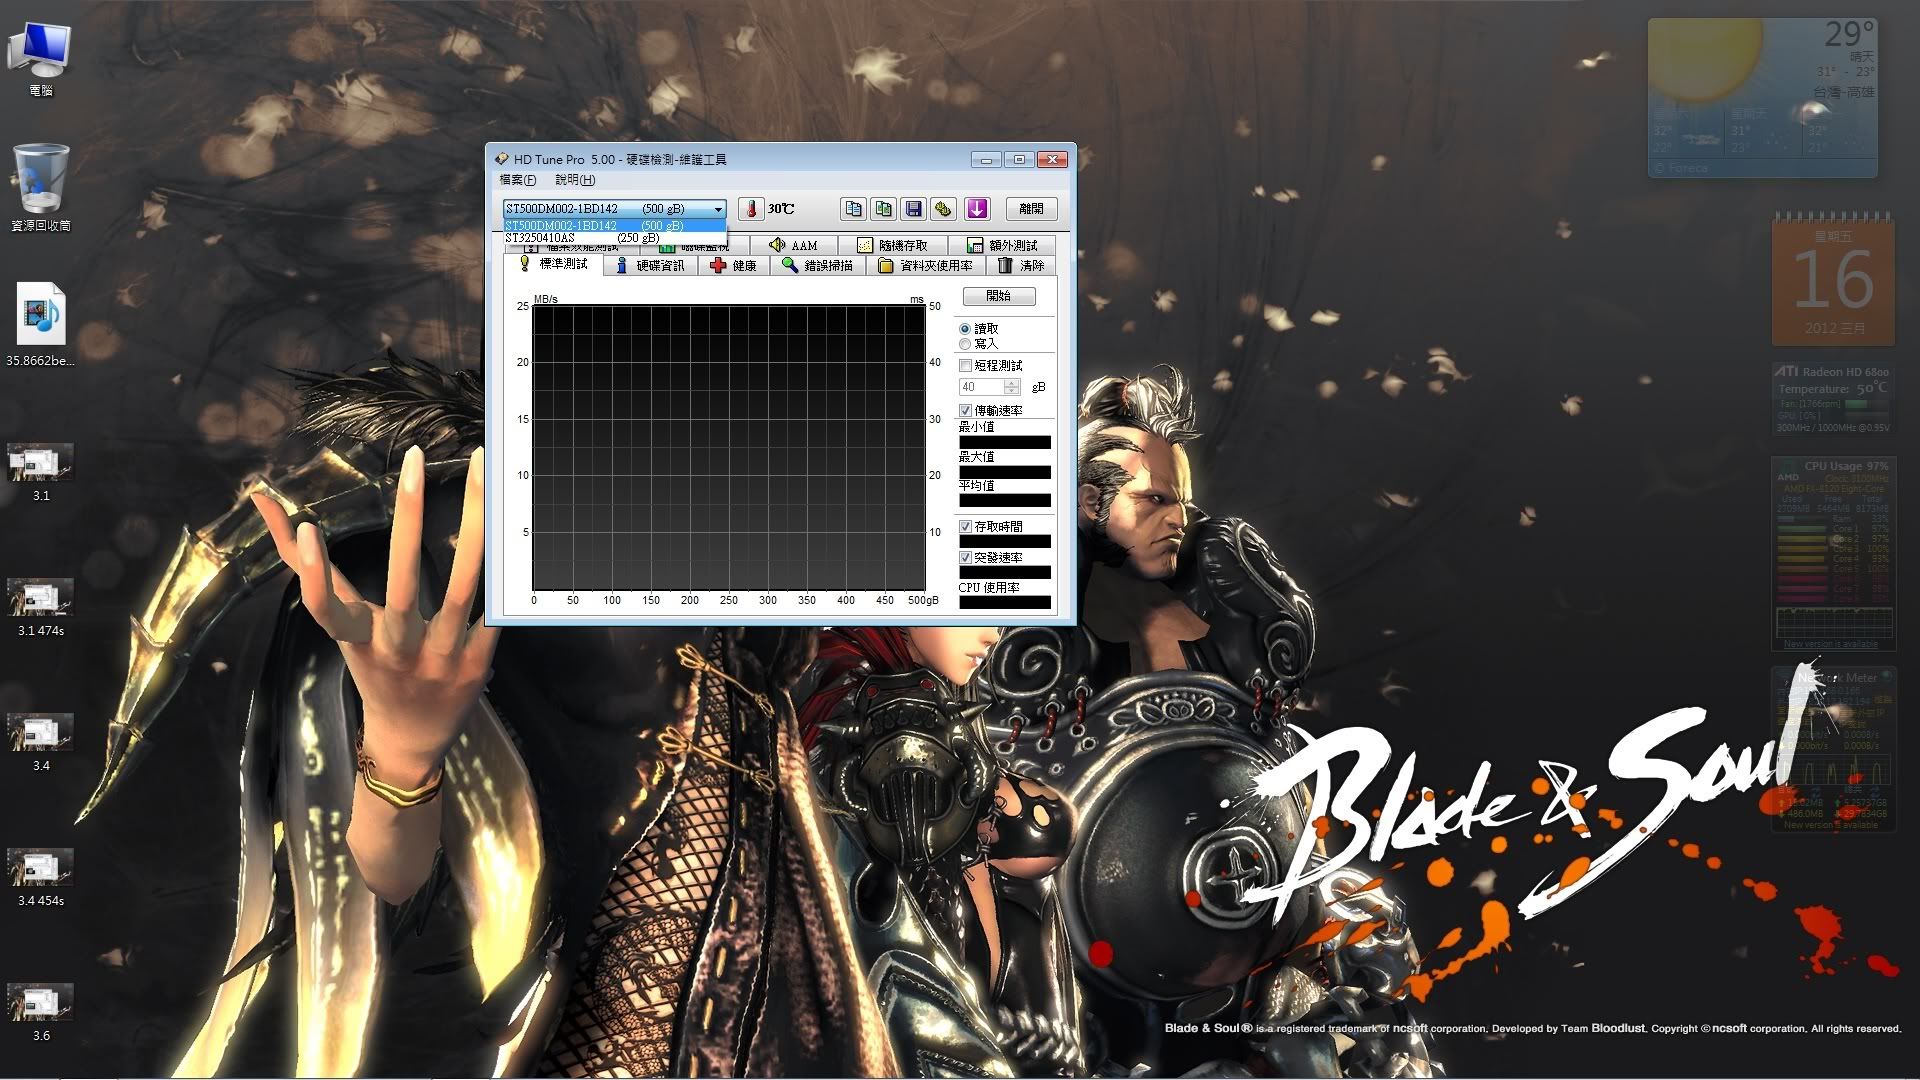Select the 35.8662be media file icon
Viewport: 1920px width, 1080px height.
coord(40,325)
